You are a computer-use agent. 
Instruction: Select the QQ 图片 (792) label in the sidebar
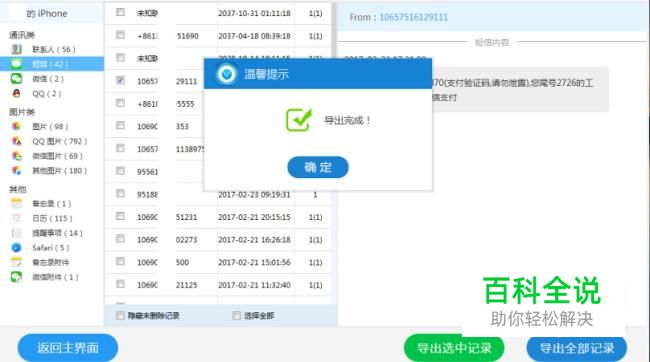pos(60,141)
